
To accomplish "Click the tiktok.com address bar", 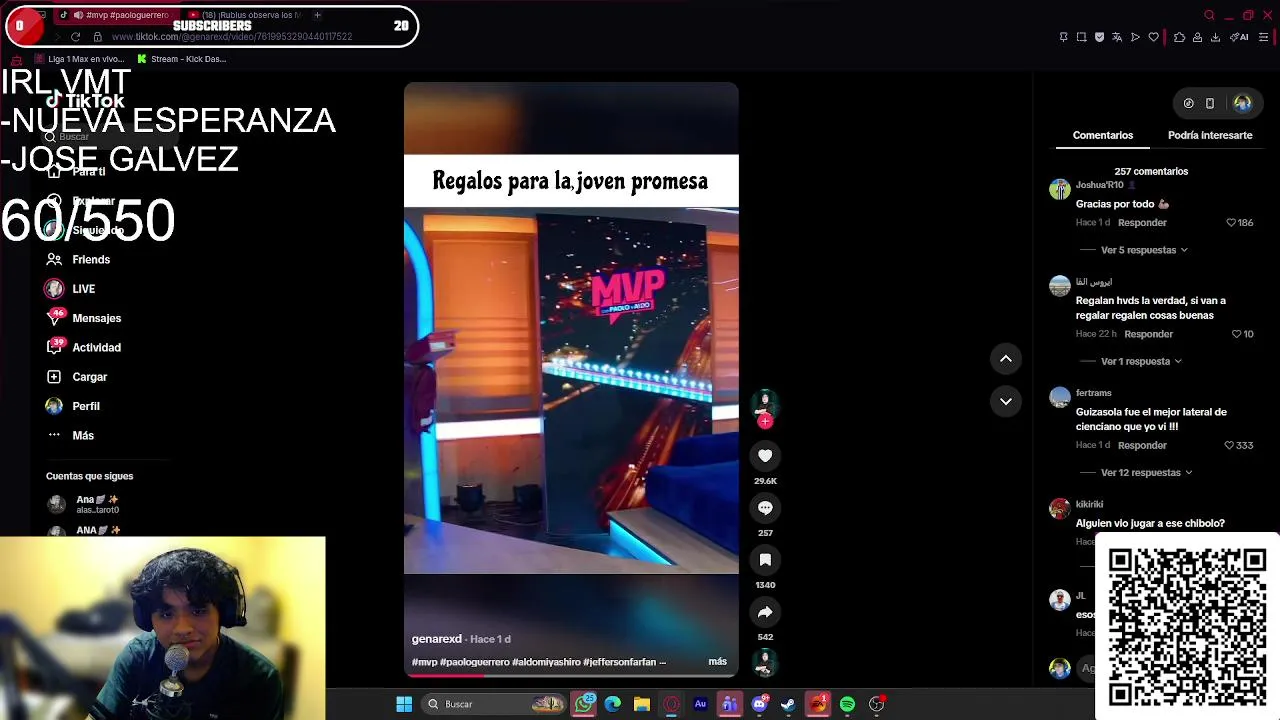I will [232, 37].
